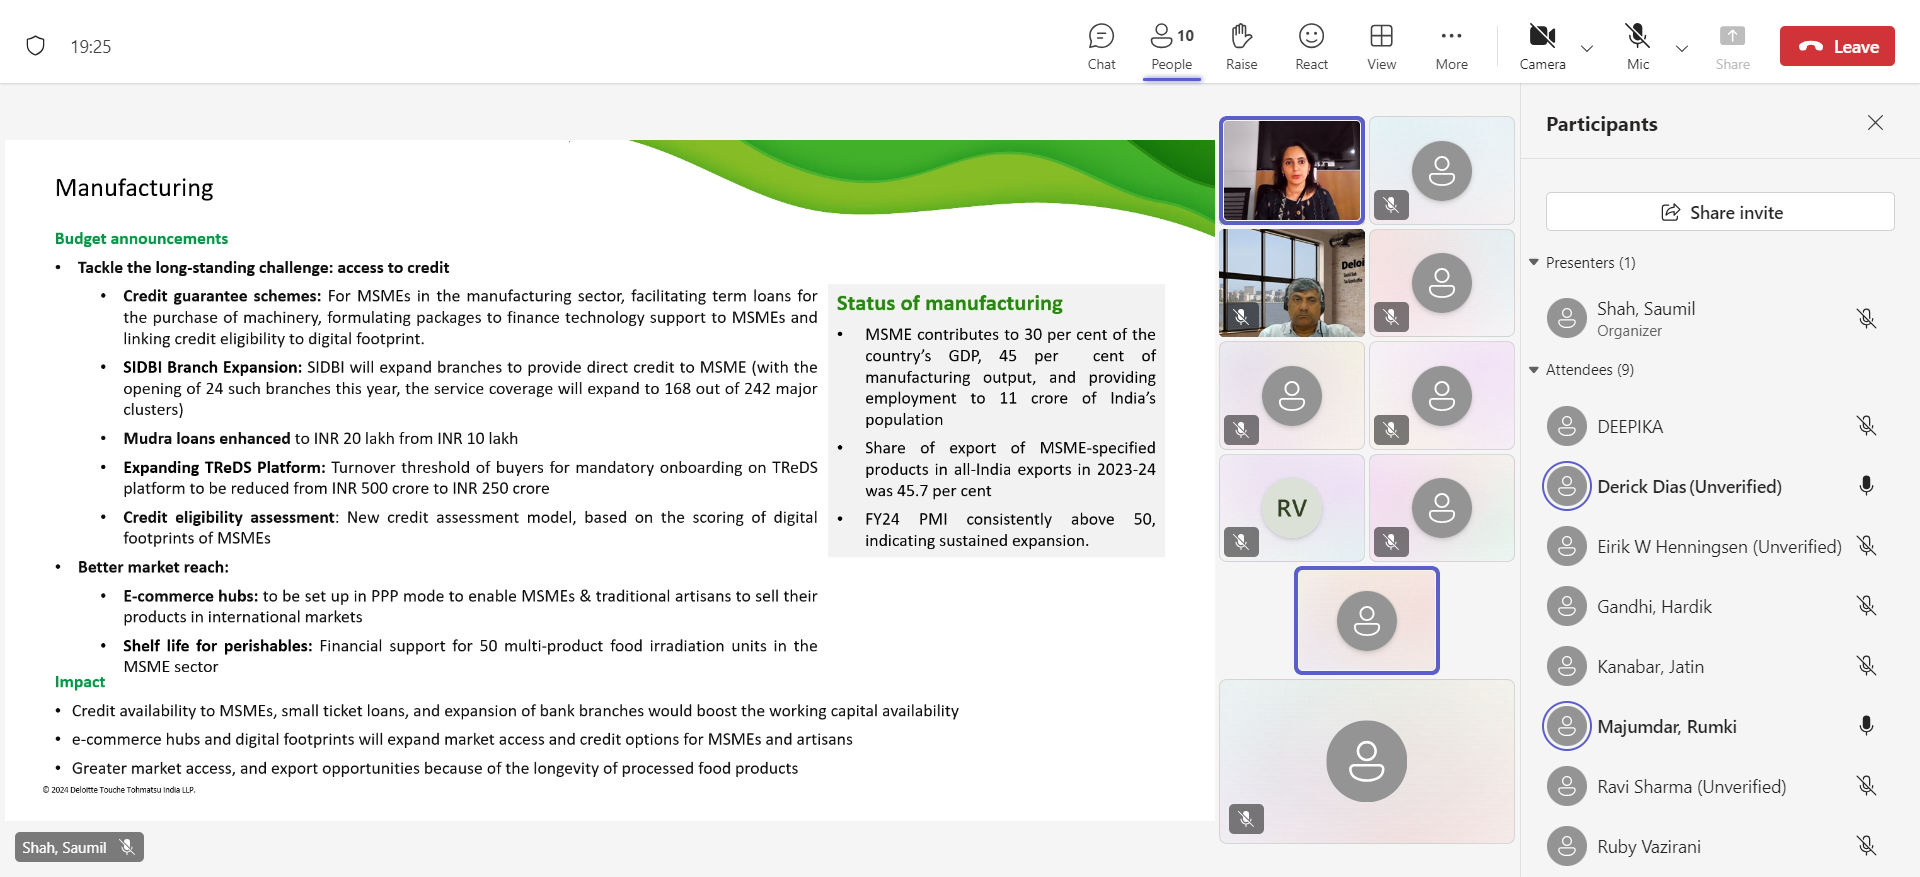
Task: Click Kanabar, Jatin's muted mic icon
Action: 1866,666
